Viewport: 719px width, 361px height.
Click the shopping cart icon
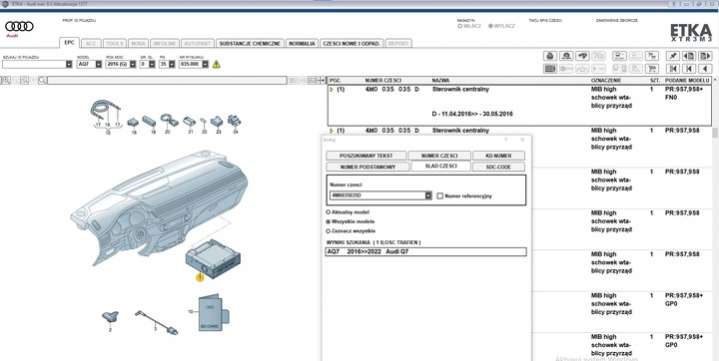coord(652,68)
